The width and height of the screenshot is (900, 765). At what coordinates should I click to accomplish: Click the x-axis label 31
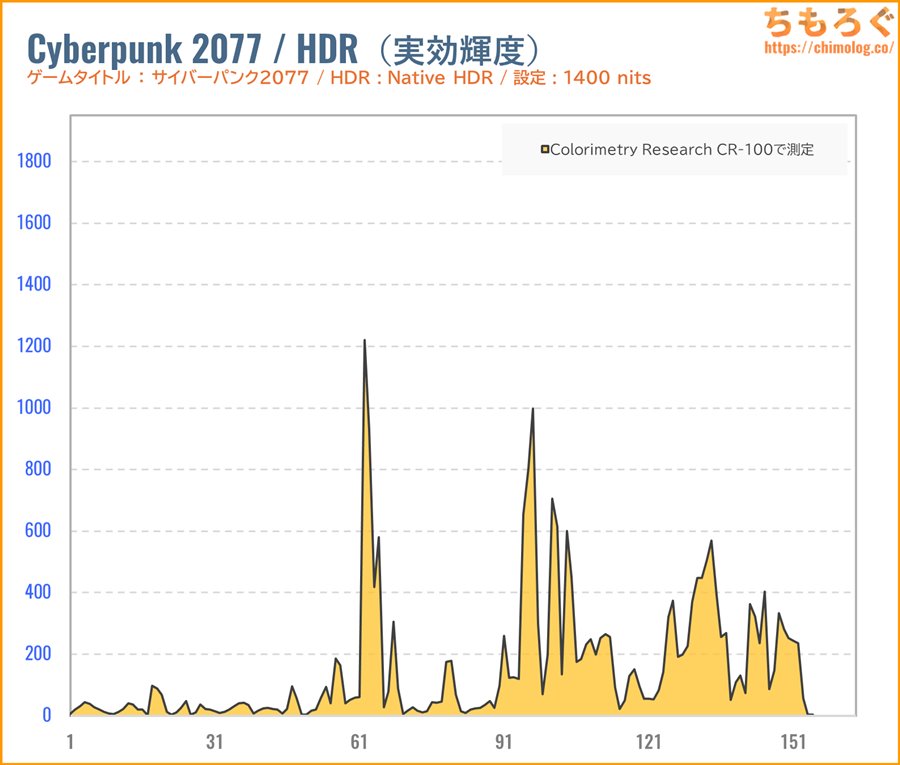(215, 741)
